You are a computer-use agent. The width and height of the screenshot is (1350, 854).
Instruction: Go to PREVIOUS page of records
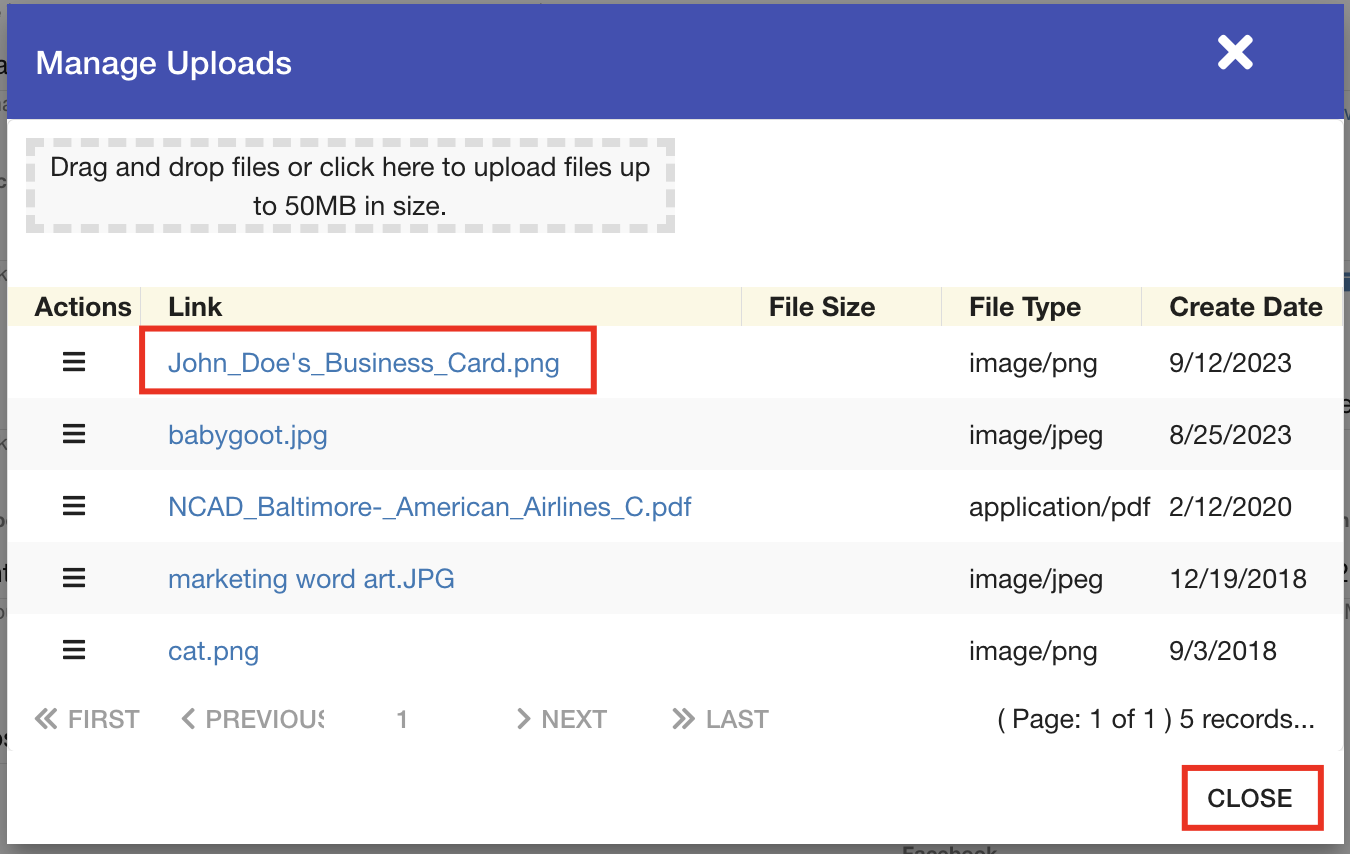pyautogui.click(x=253, y=719)
